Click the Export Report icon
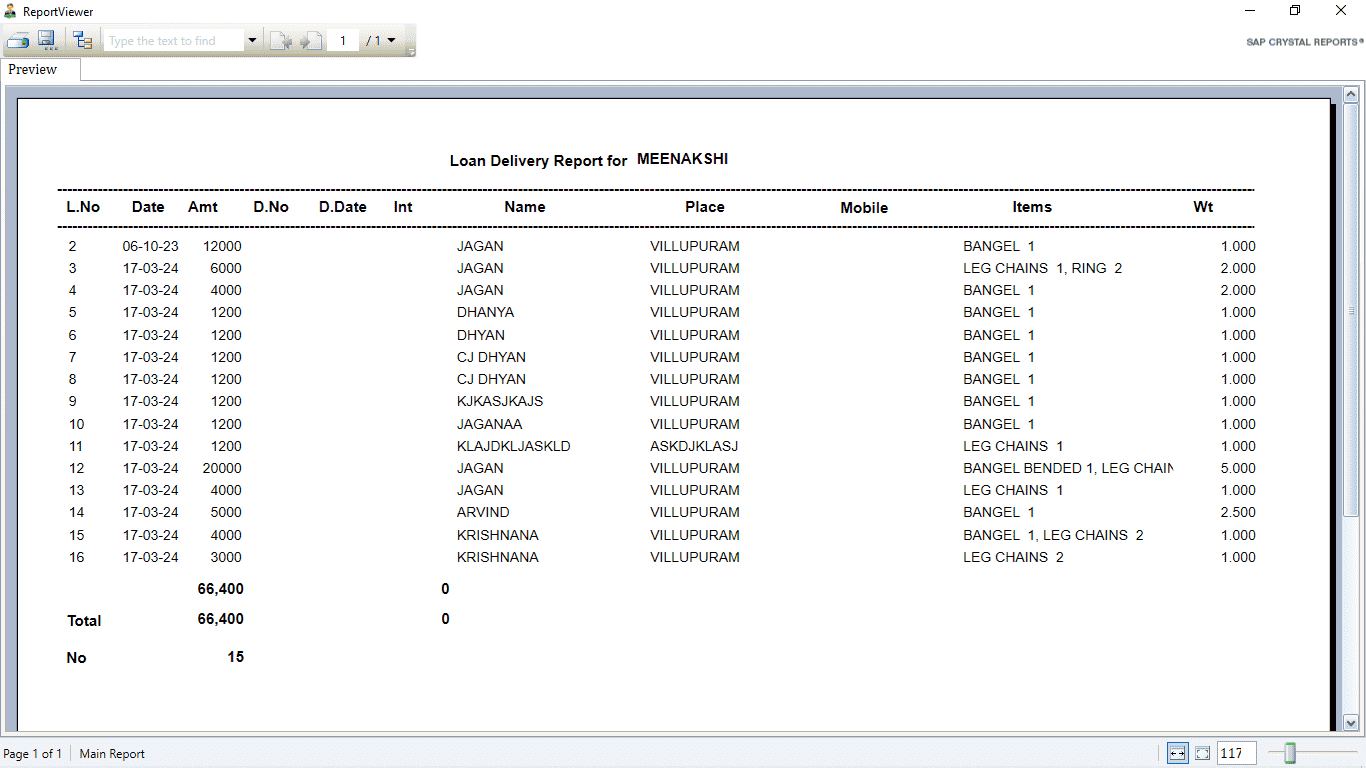This screenshot has height=768, width=1366. (x=46, y=41)
